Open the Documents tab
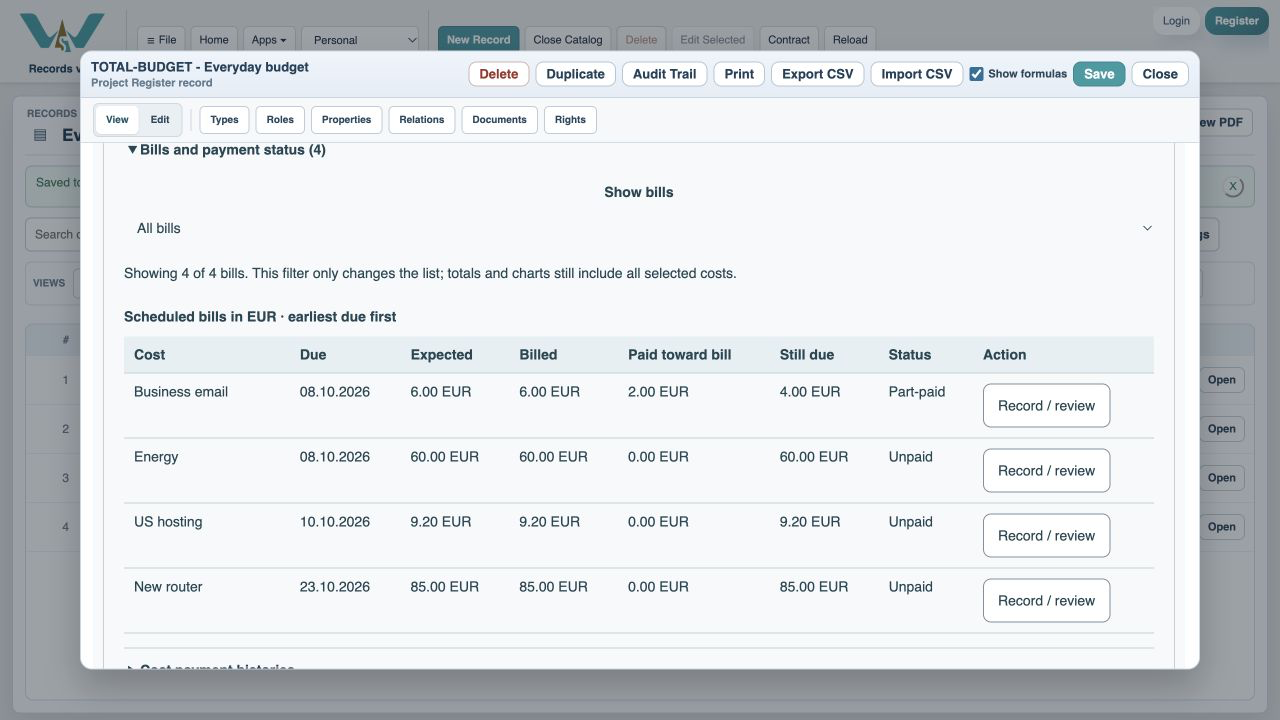 (499, 120)
